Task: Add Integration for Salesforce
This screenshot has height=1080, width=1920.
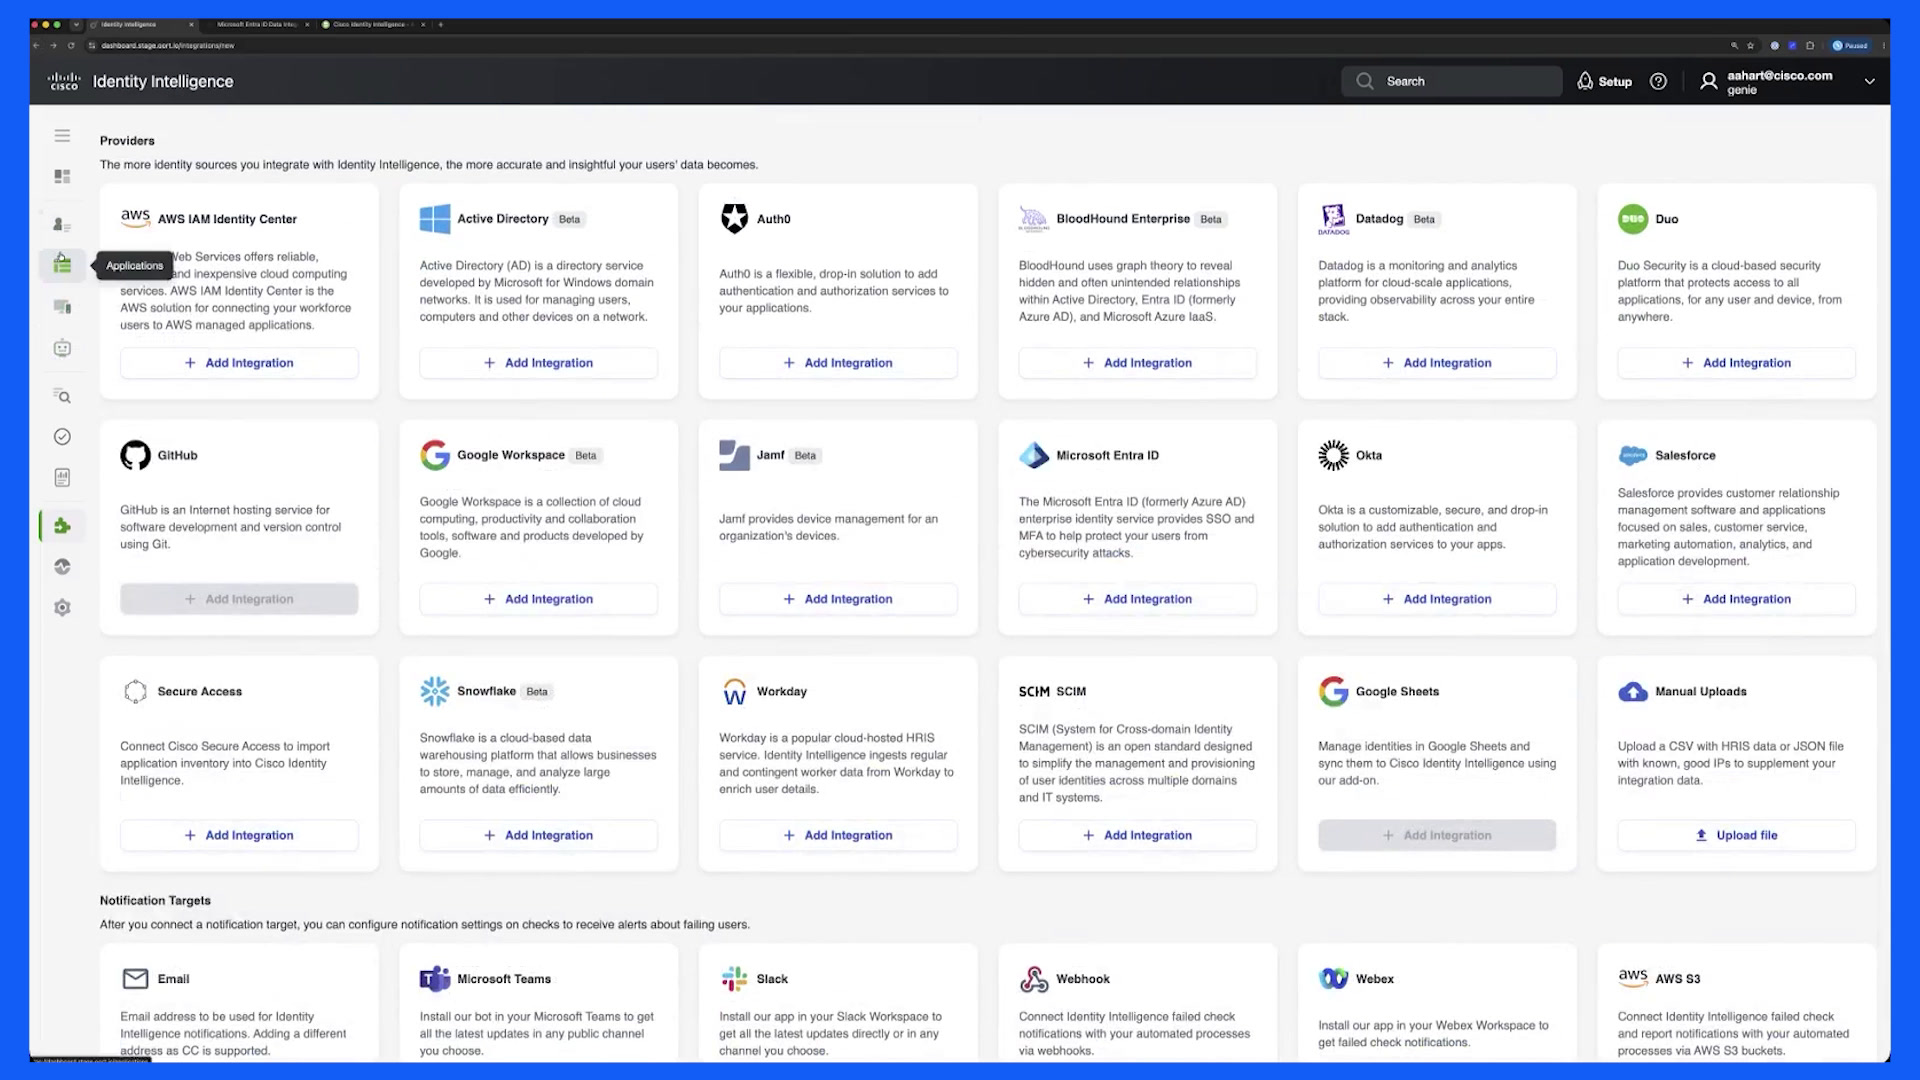Action: 1736,599
